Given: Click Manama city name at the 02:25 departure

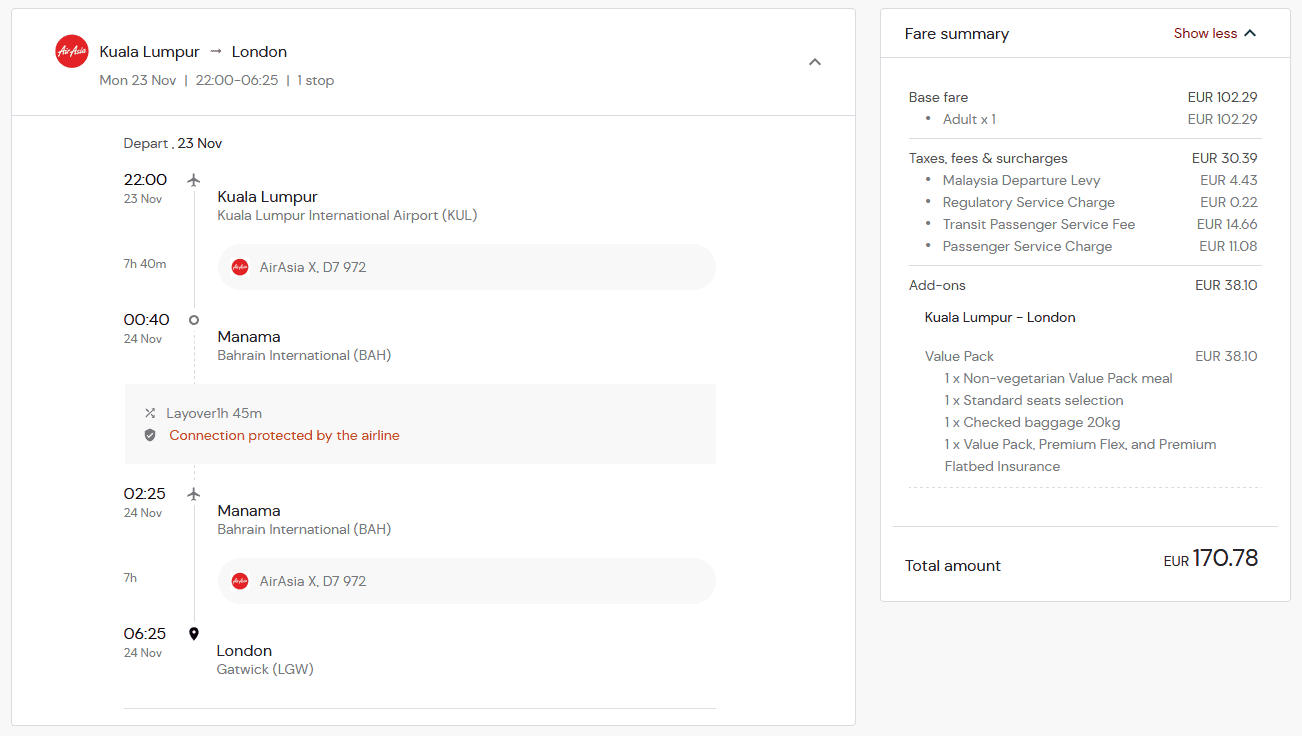Looking at the screenshot, I should pos(249,511).
